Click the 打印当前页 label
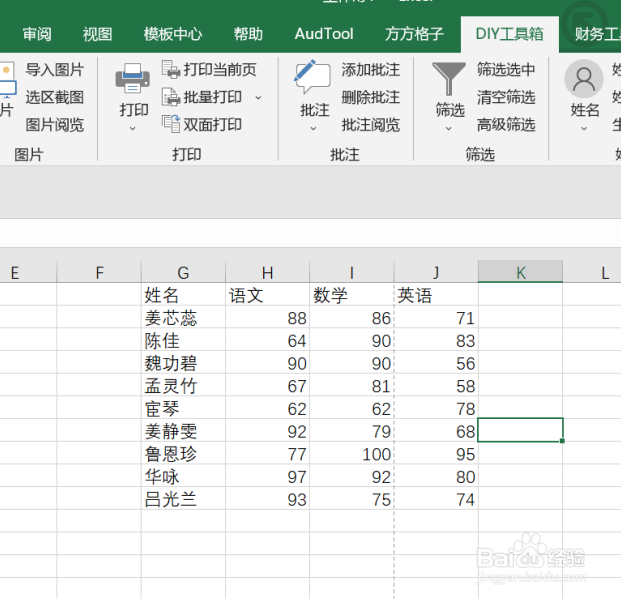The width and height of the screenshot is (621, 599). point(220,69)
